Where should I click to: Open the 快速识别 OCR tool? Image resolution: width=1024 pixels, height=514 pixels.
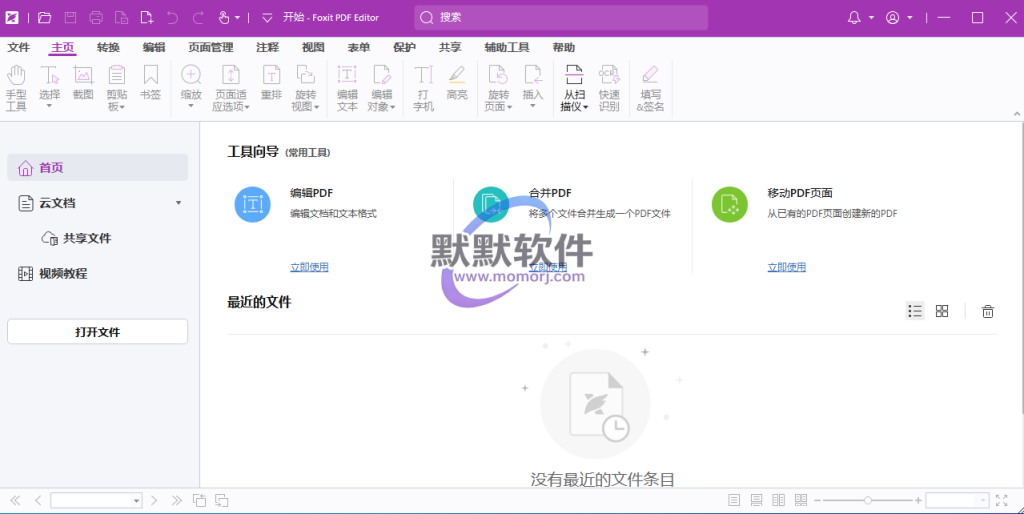[608, 86]
